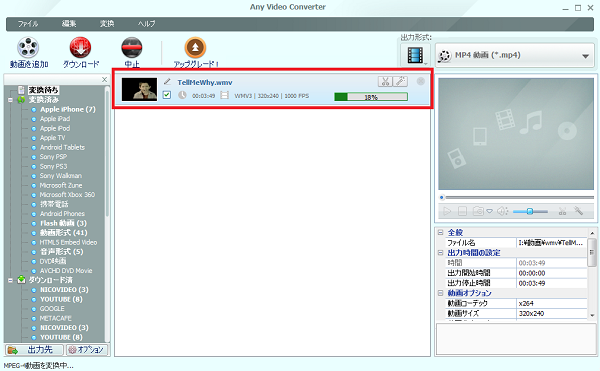Stop conversion with the 中止 icon

tap(132, 47)
